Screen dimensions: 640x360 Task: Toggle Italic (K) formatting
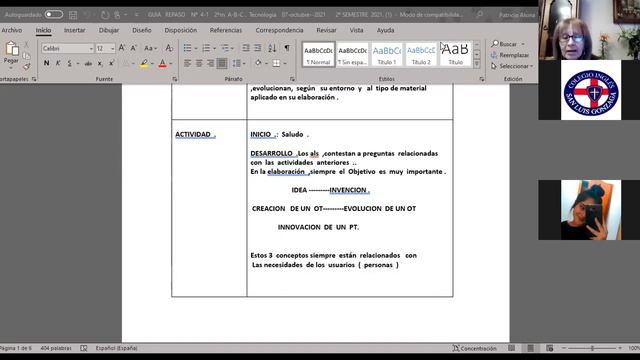pyautogui.click(x=58, y=63)
